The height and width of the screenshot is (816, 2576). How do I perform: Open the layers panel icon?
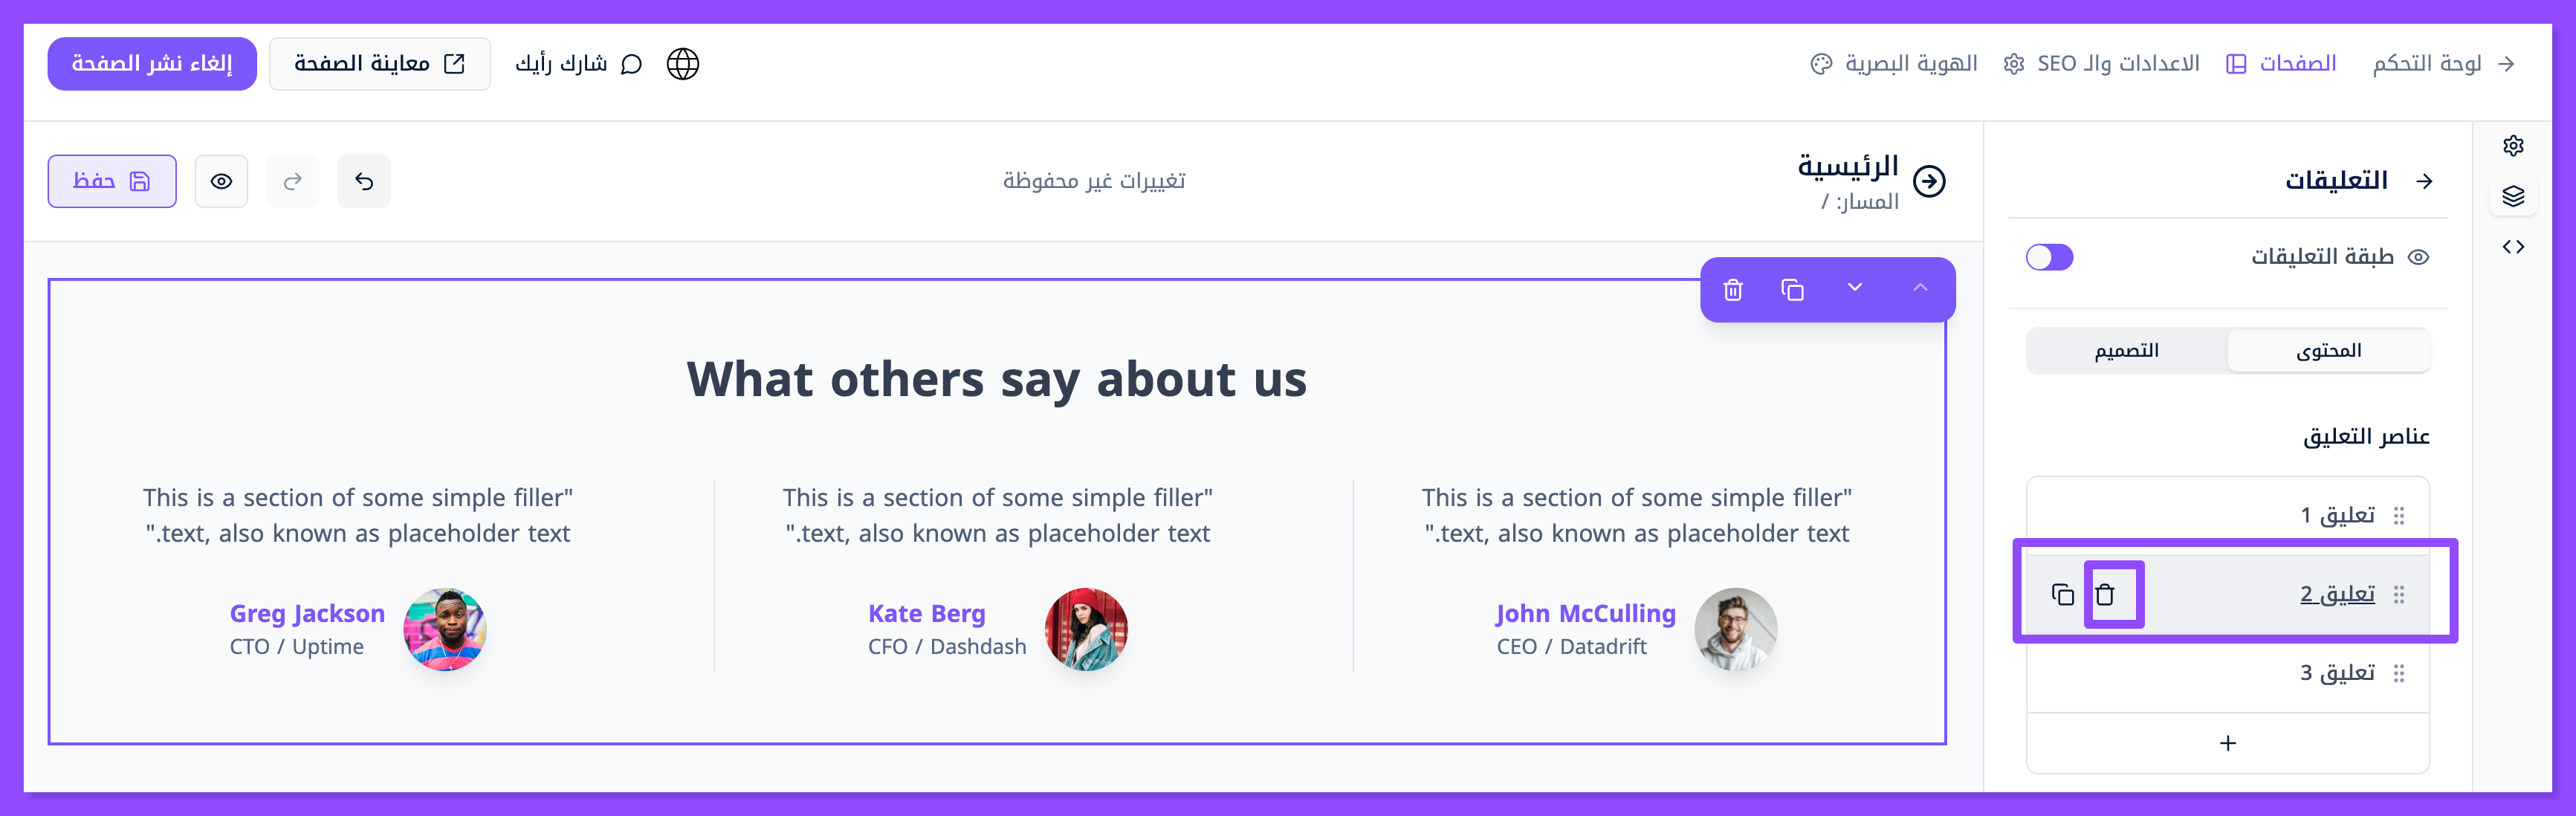pyautogui.click(x=2513, y=196)
